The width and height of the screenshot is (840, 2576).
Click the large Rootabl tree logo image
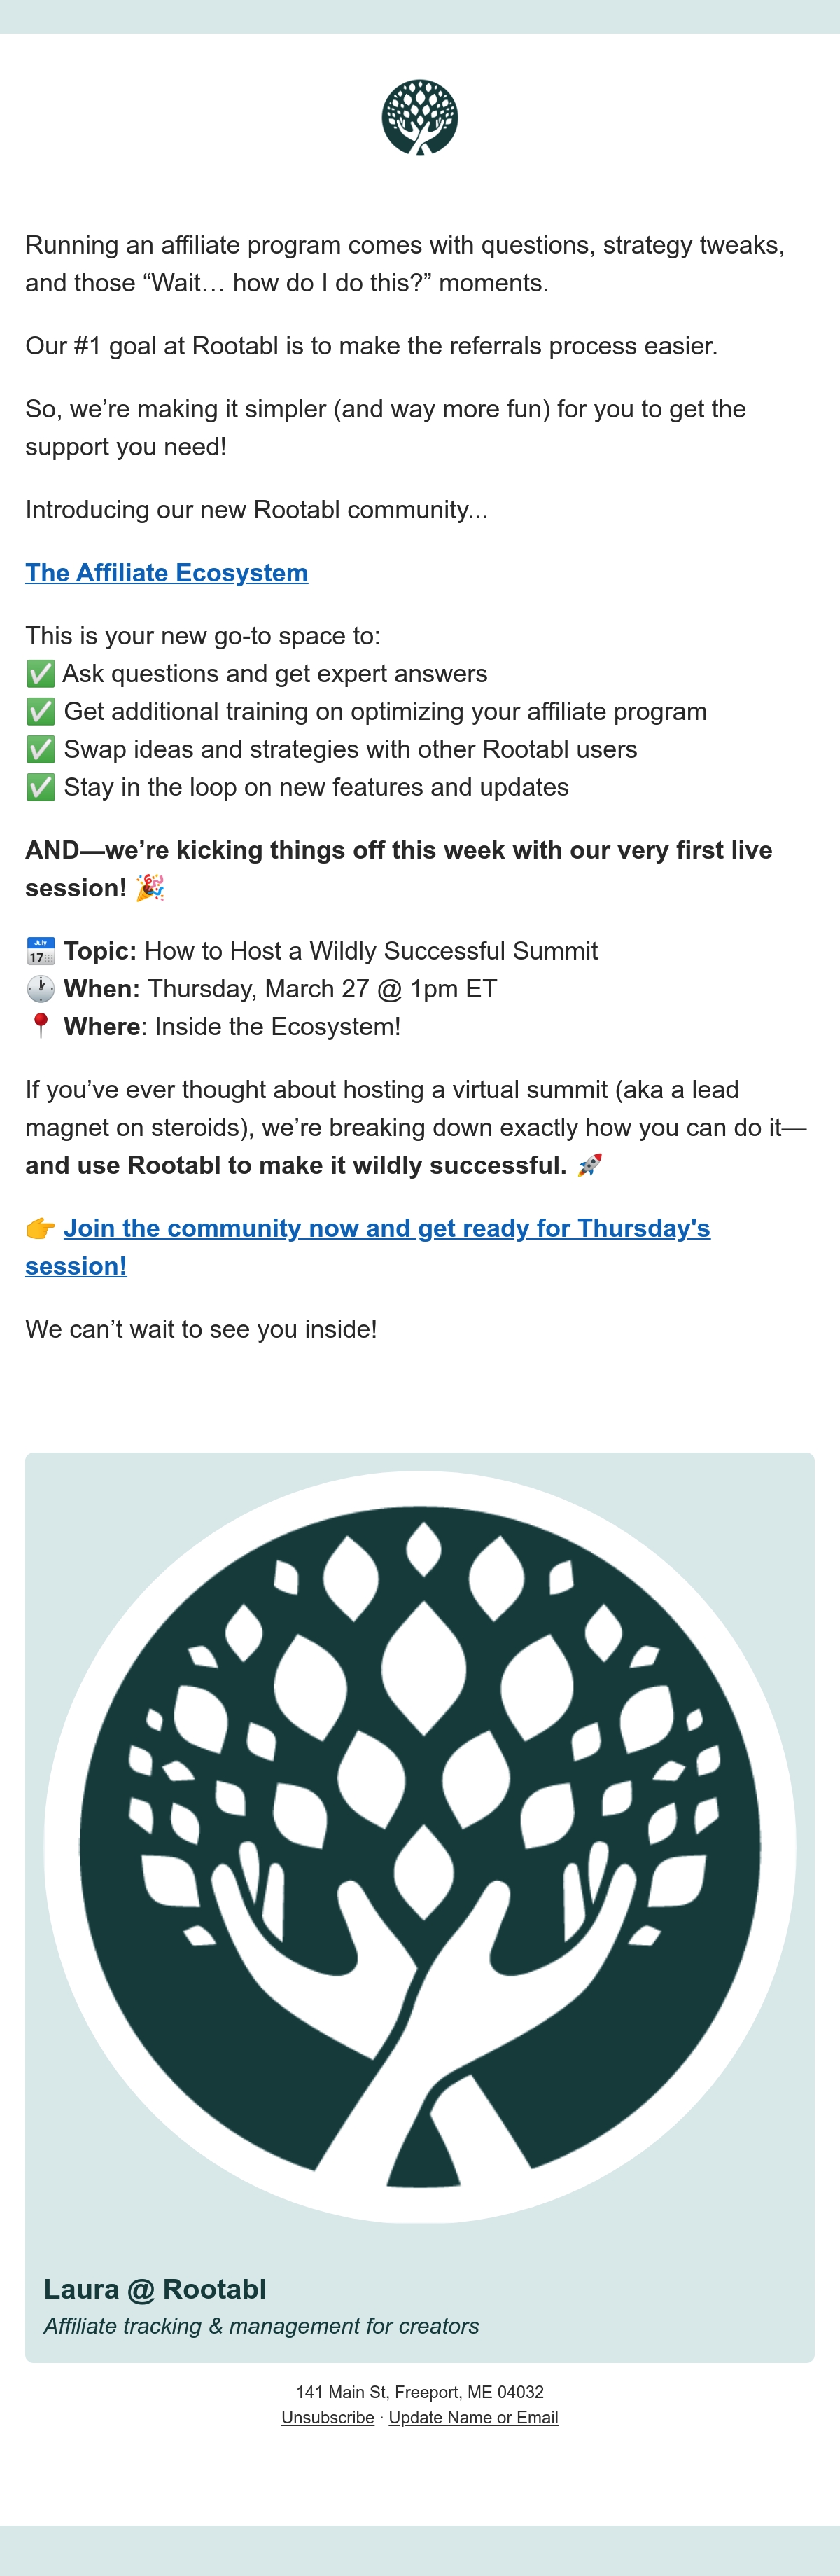coord(420,1848)
